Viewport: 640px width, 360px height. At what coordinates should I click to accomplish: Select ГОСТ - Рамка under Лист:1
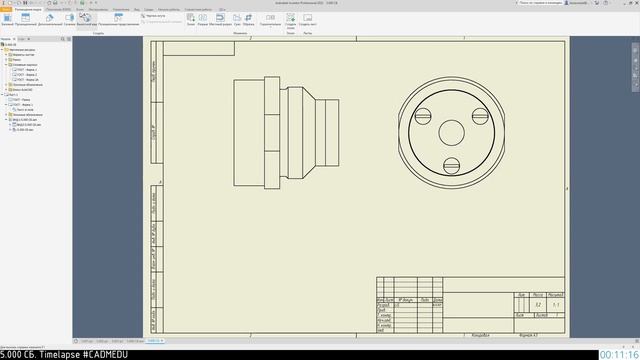coord(19,100)
